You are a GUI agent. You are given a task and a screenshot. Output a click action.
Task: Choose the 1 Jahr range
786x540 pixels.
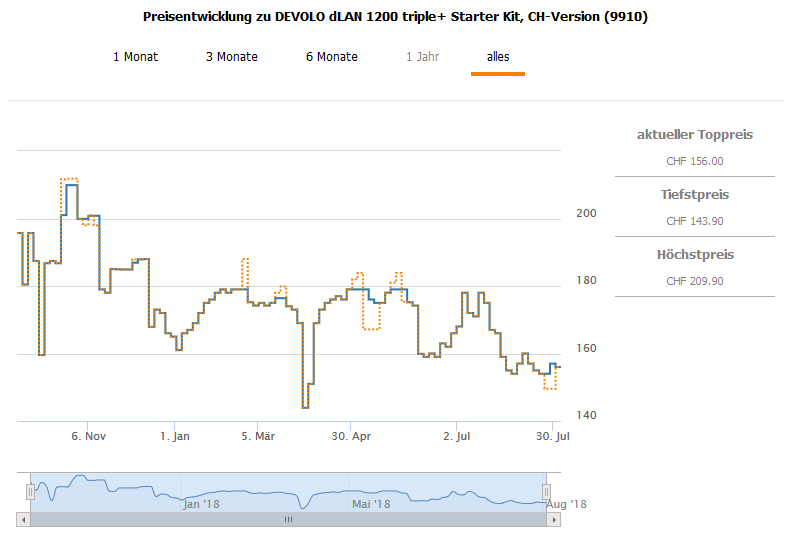click(423, 57)
